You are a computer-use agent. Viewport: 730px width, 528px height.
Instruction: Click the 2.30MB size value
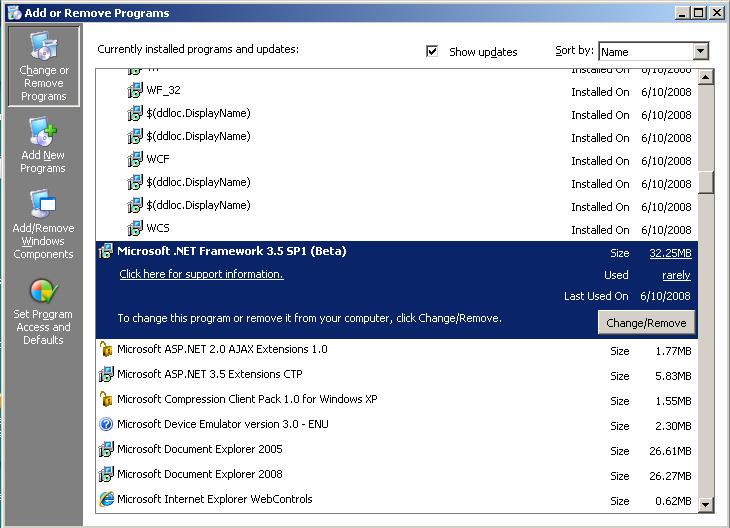coord(673,426)
